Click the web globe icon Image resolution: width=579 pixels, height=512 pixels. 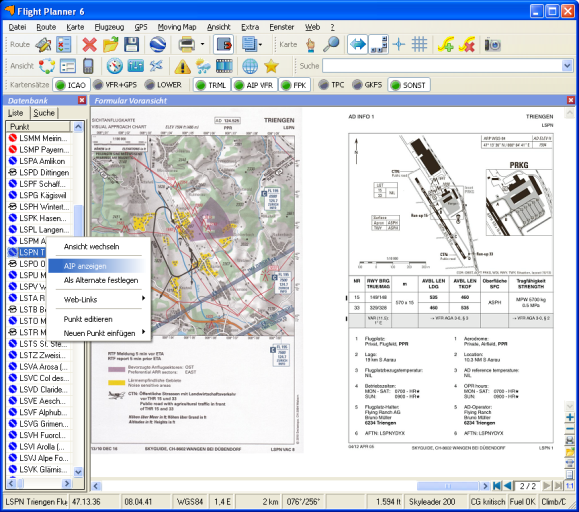coord(250,66)
